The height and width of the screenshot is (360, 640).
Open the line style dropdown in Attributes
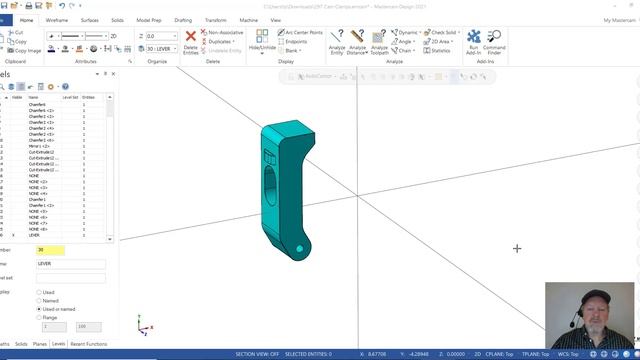(x=82, y=36)
